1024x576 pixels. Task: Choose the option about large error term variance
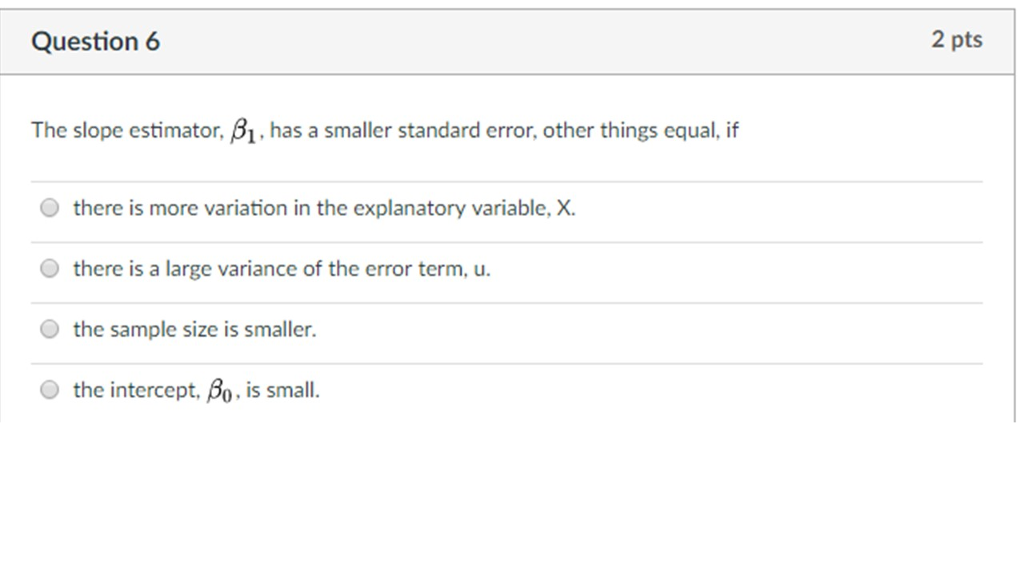point(49,268)
